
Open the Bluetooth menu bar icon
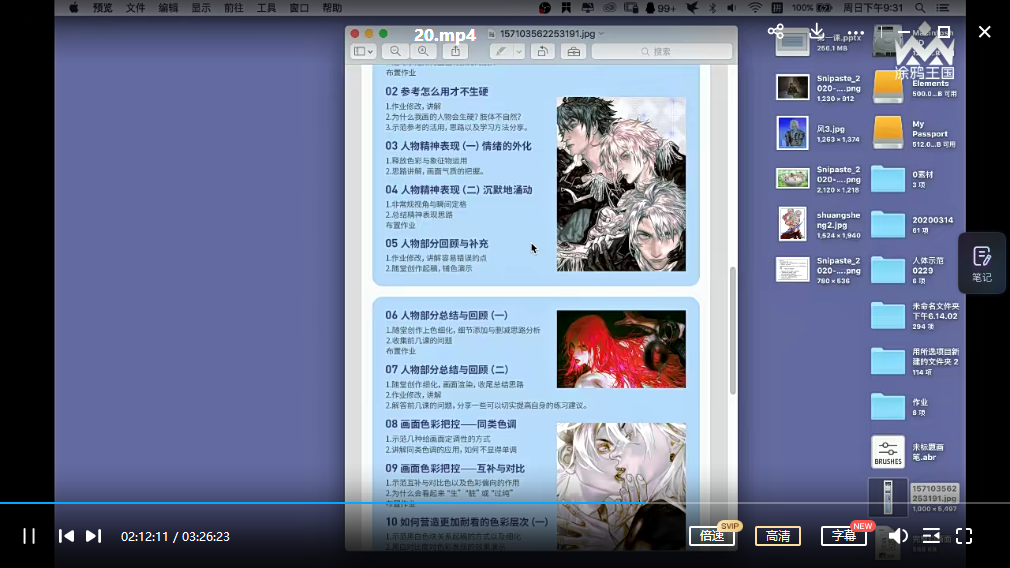pos(712,8)
